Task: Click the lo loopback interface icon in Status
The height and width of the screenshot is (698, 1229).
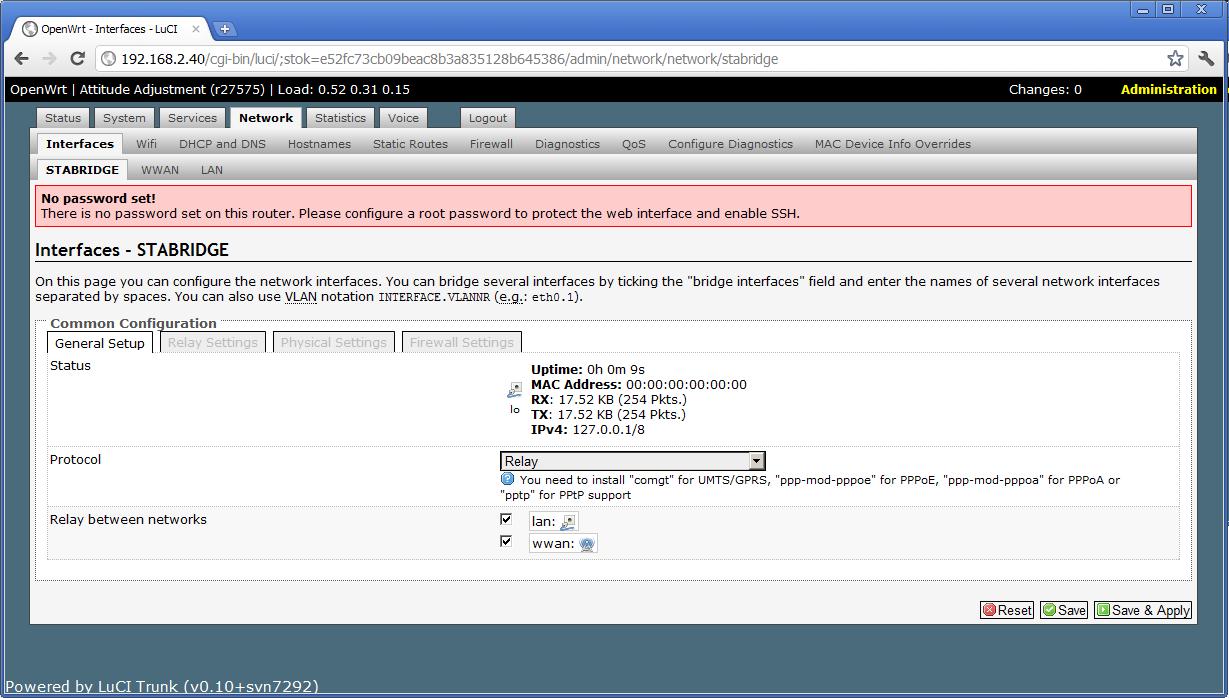Action: point(514,390)
